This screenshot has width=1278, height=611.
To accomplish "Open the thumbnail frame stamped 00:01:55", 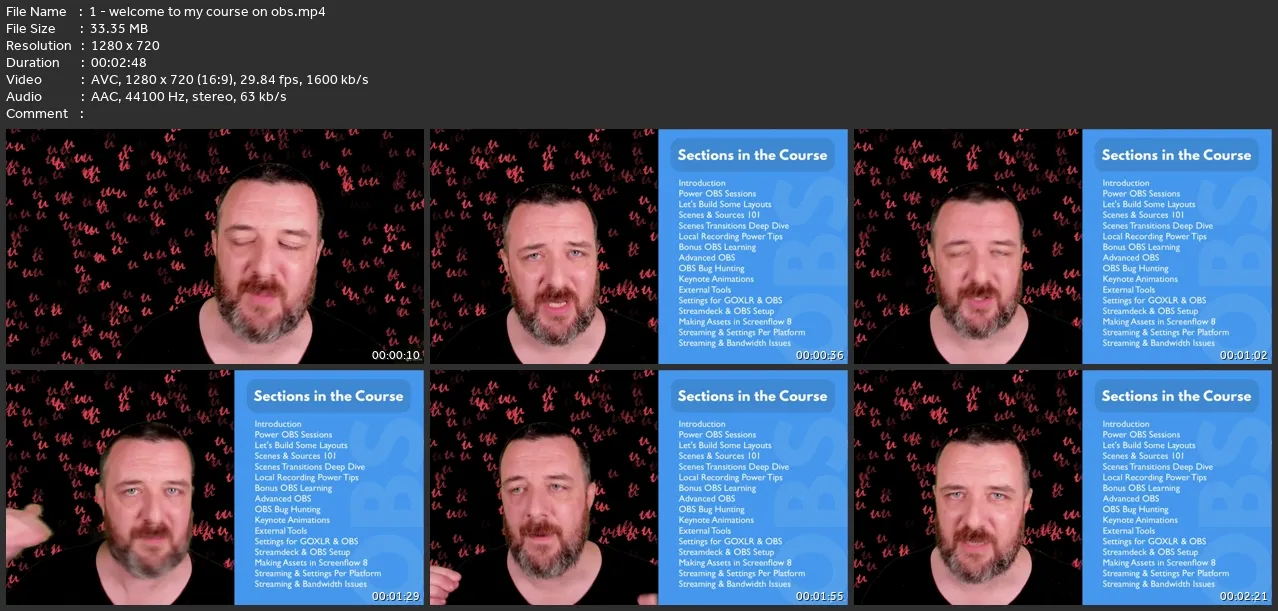I will pyautogui.click(x=639, y=487).
